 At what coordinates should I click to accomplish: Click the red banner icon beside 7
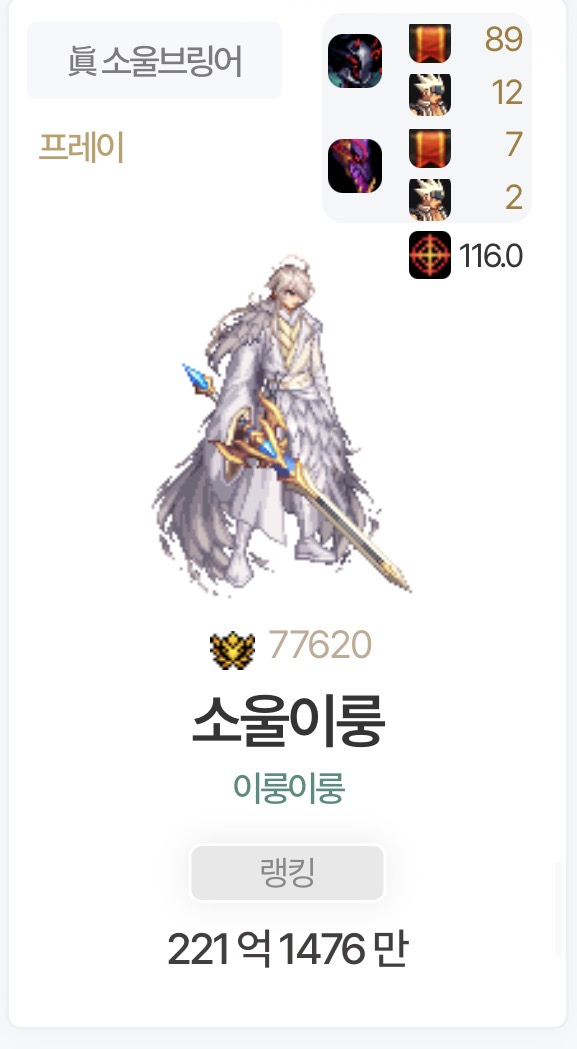pos(430,149)
